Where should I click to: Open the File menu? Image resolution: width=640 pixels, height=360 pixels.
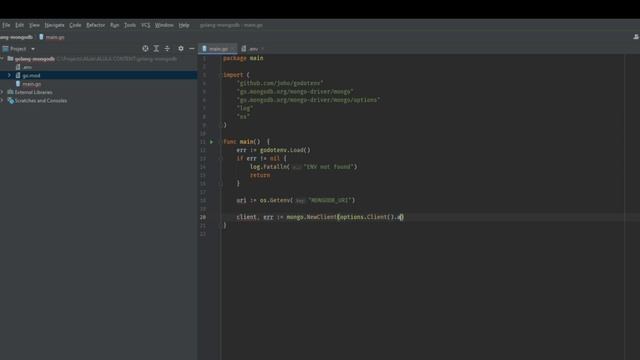point(6,25)
